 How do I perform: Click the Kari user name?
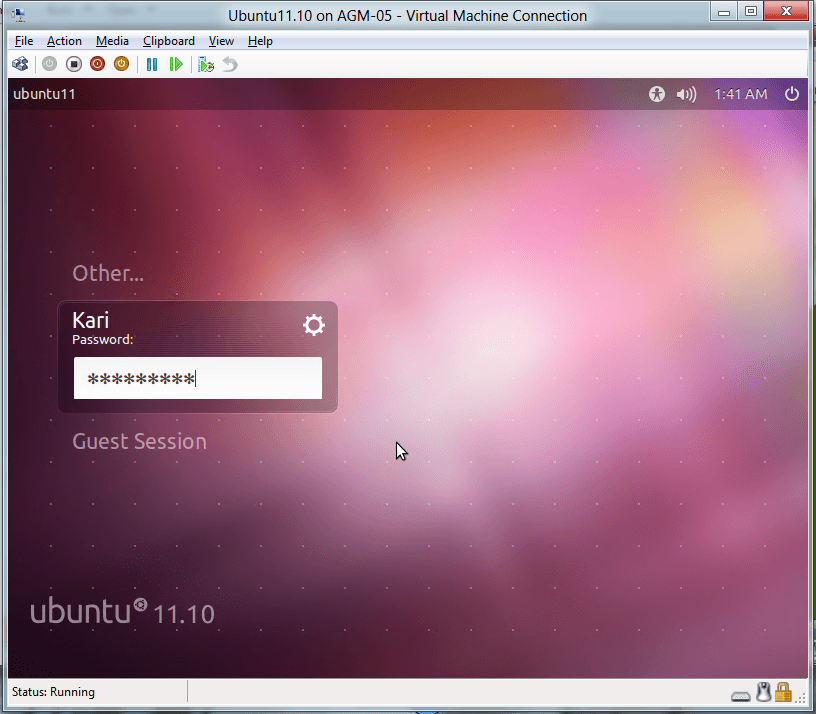click(91, 321)
